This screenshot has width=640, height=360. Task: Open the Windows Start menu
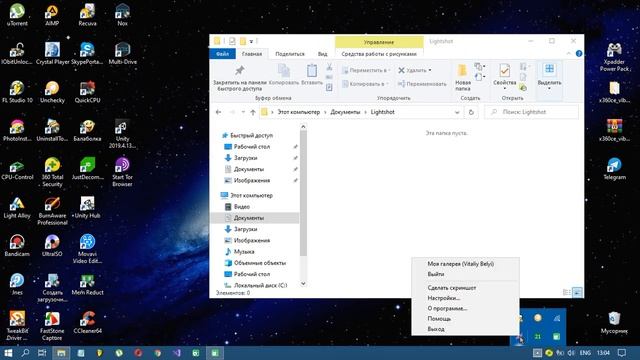[x=8, y=353]
